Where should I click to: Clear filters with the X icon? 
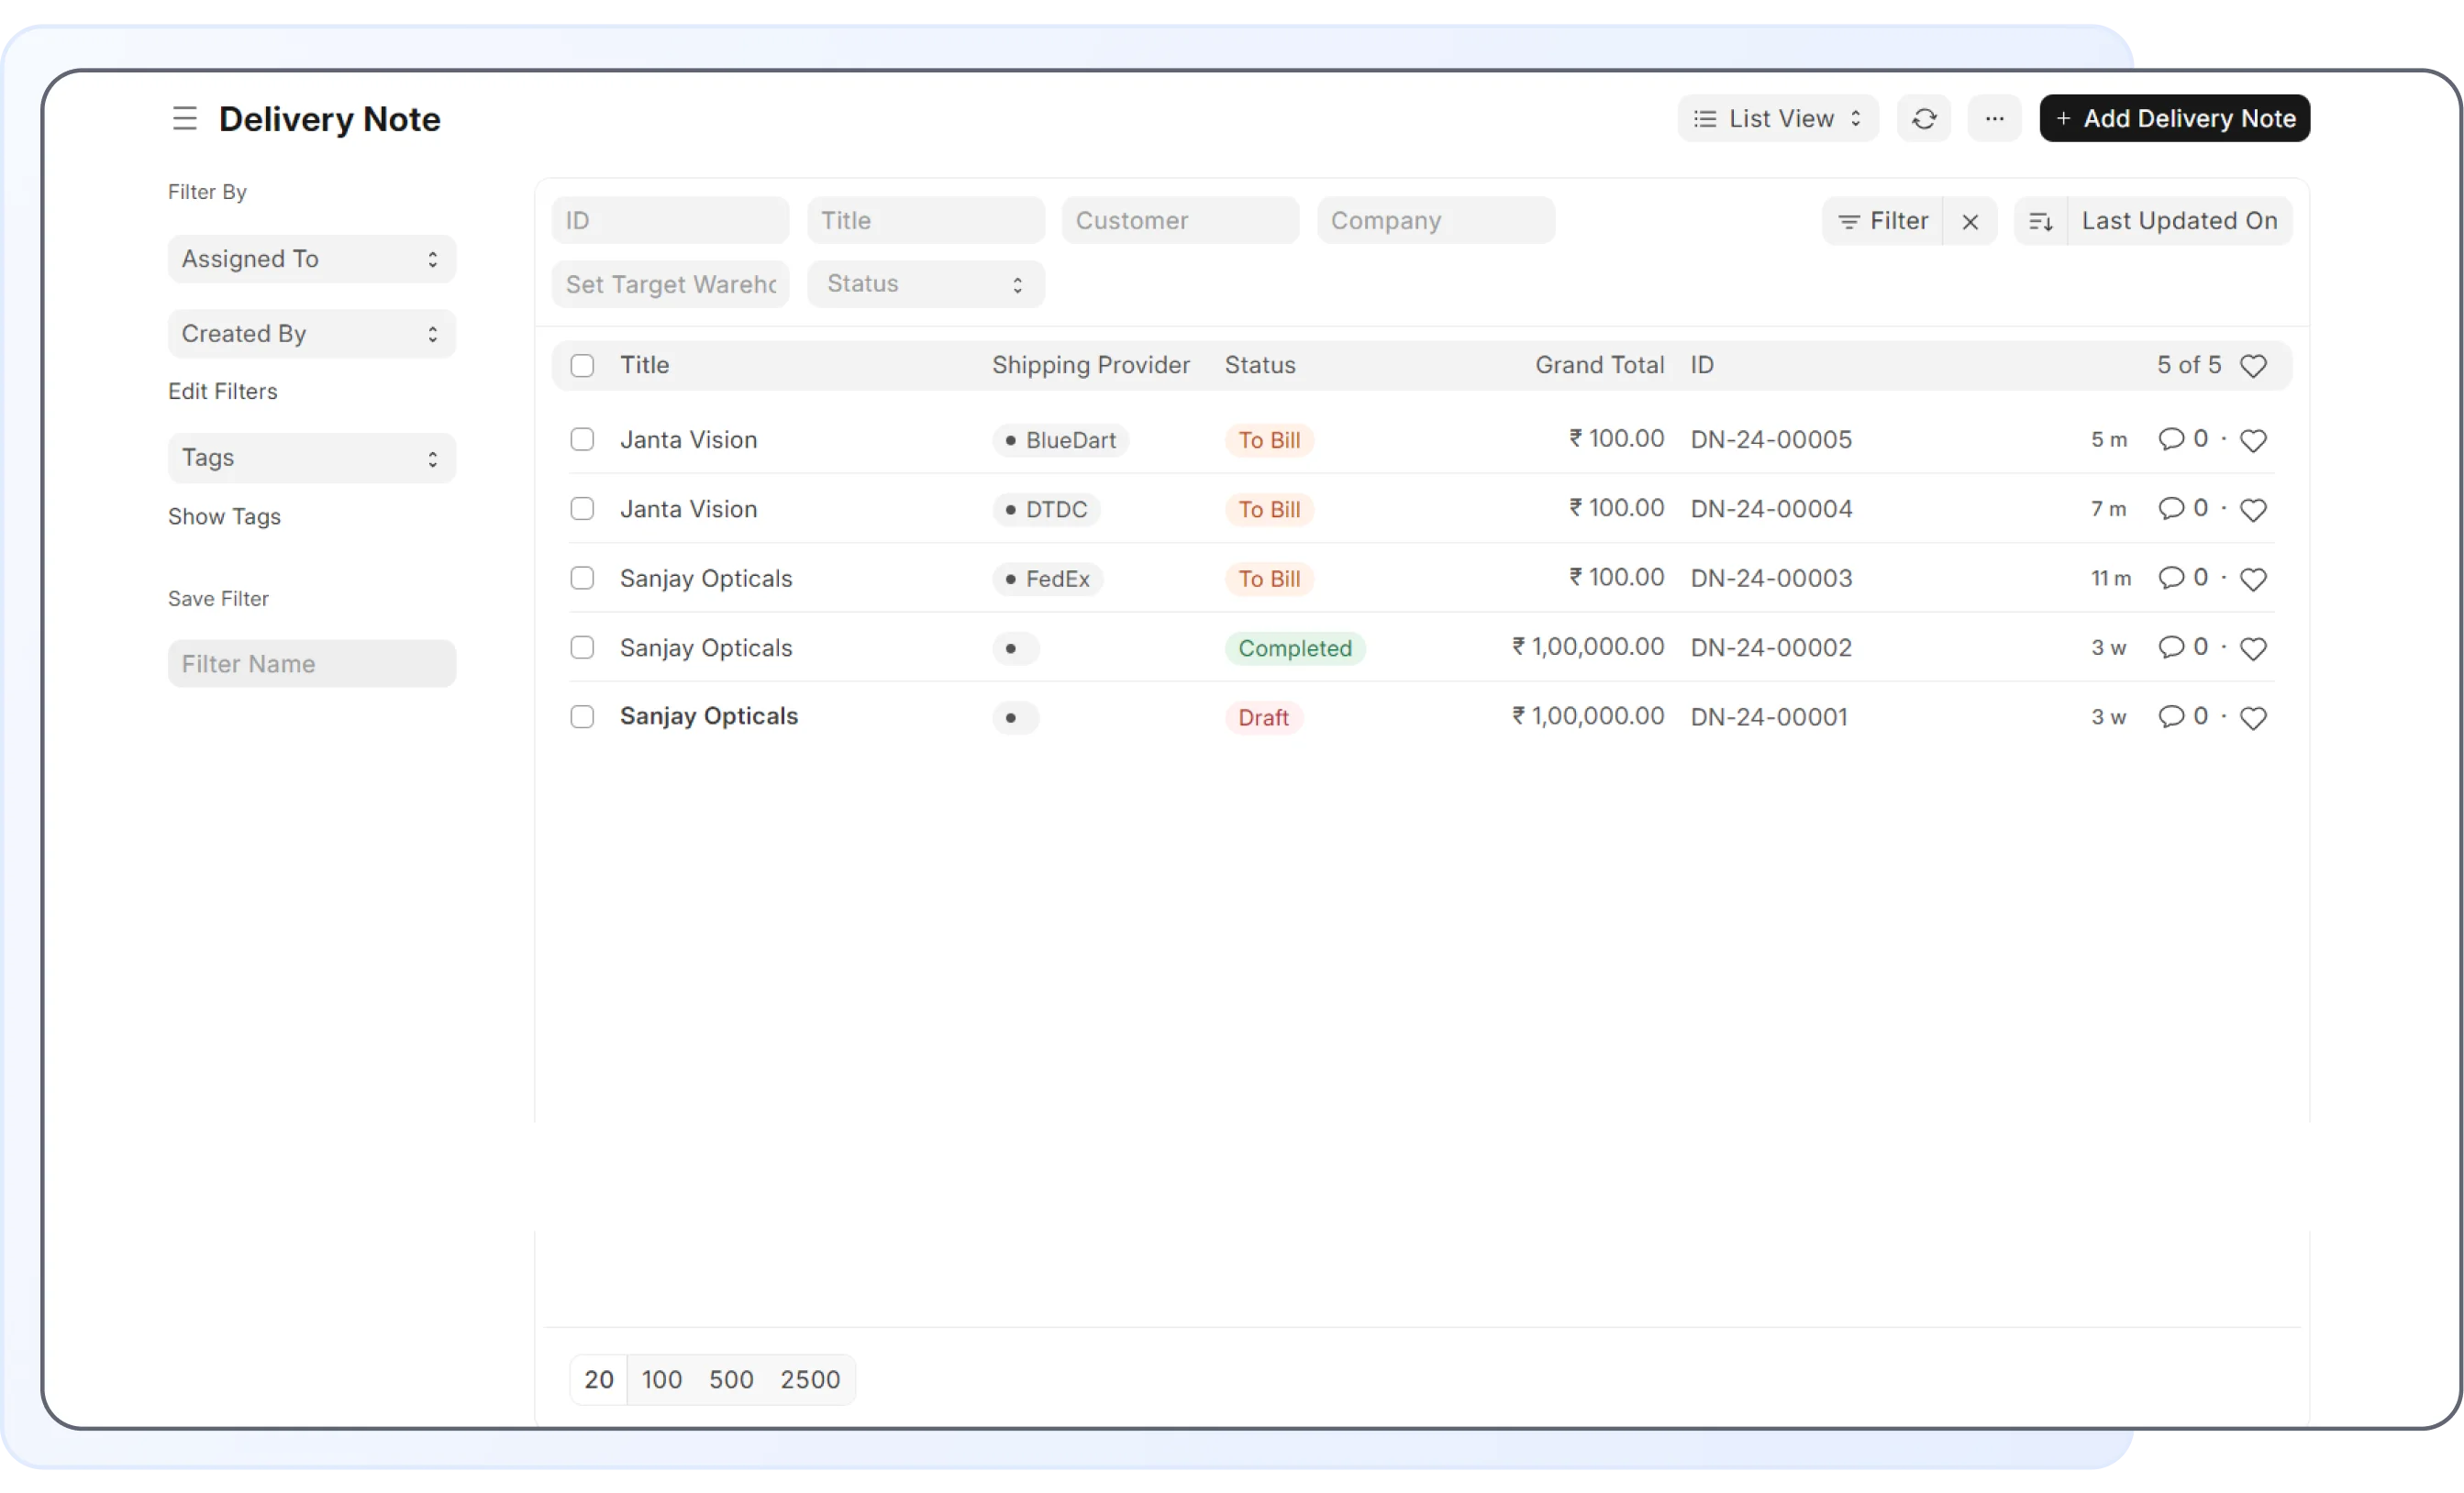(1969, 221)
